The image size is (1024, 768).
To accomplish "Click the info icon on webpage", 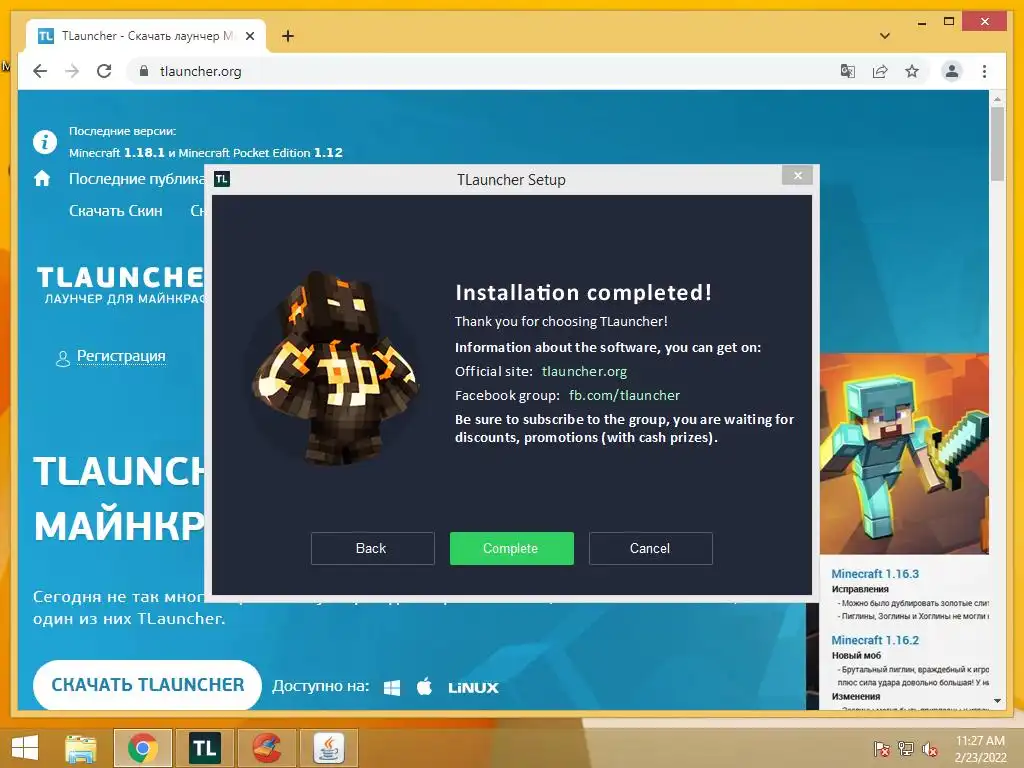I will (x=44, y=142).
